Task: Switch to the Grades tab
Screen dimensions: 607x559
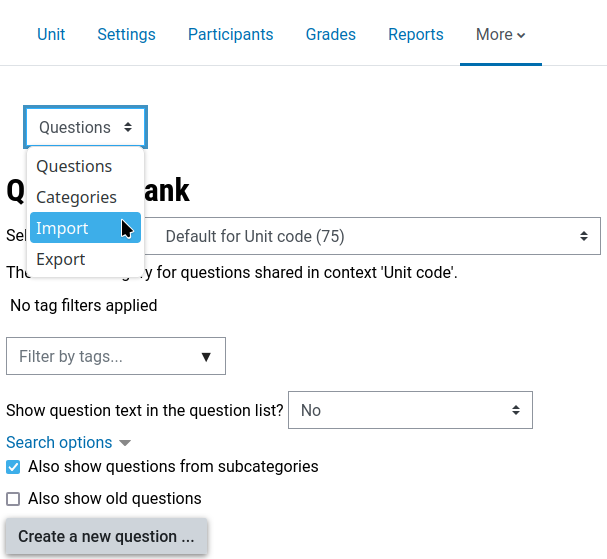Action: 331,34
